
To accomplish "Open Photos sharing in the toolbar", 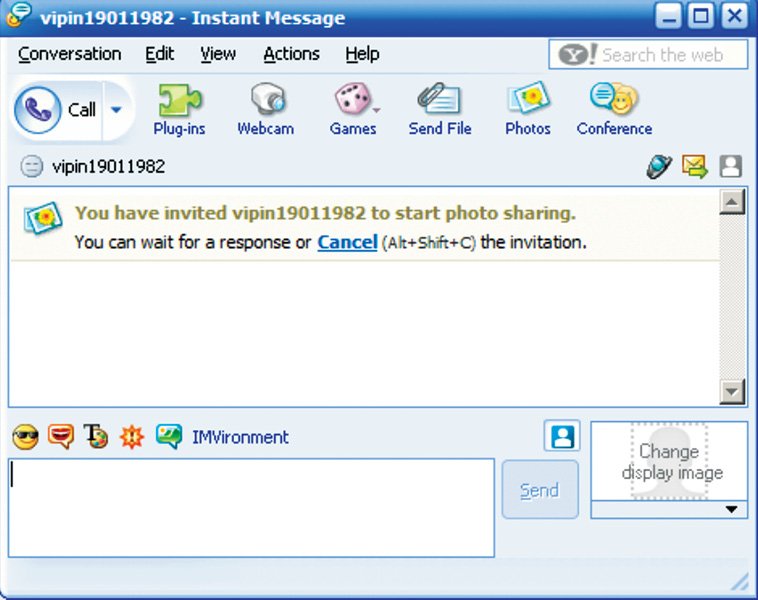I will tap(528, 110).
